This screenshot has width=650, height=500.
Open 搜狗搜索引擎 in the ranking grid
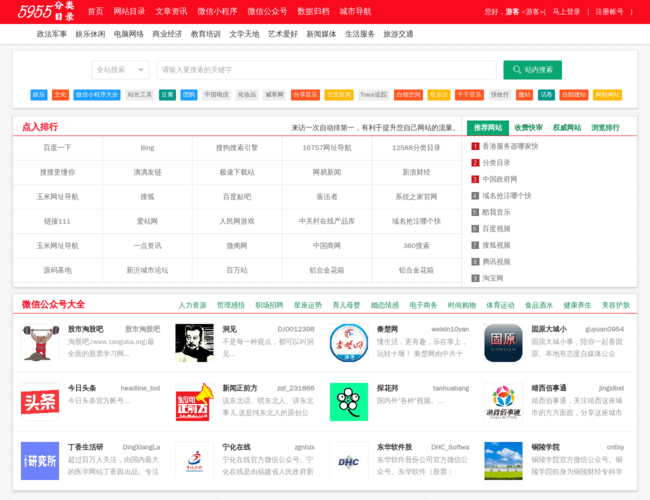[x=237, y=148]
